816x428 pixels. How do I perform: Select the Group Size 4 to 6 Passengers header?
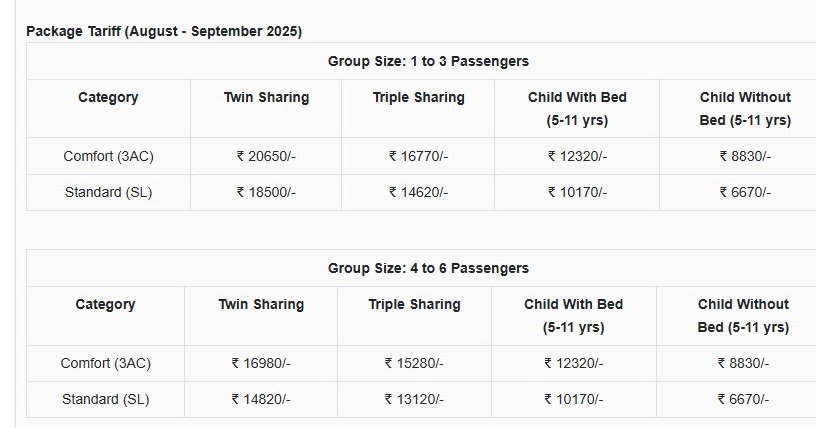tap(428, 268)
